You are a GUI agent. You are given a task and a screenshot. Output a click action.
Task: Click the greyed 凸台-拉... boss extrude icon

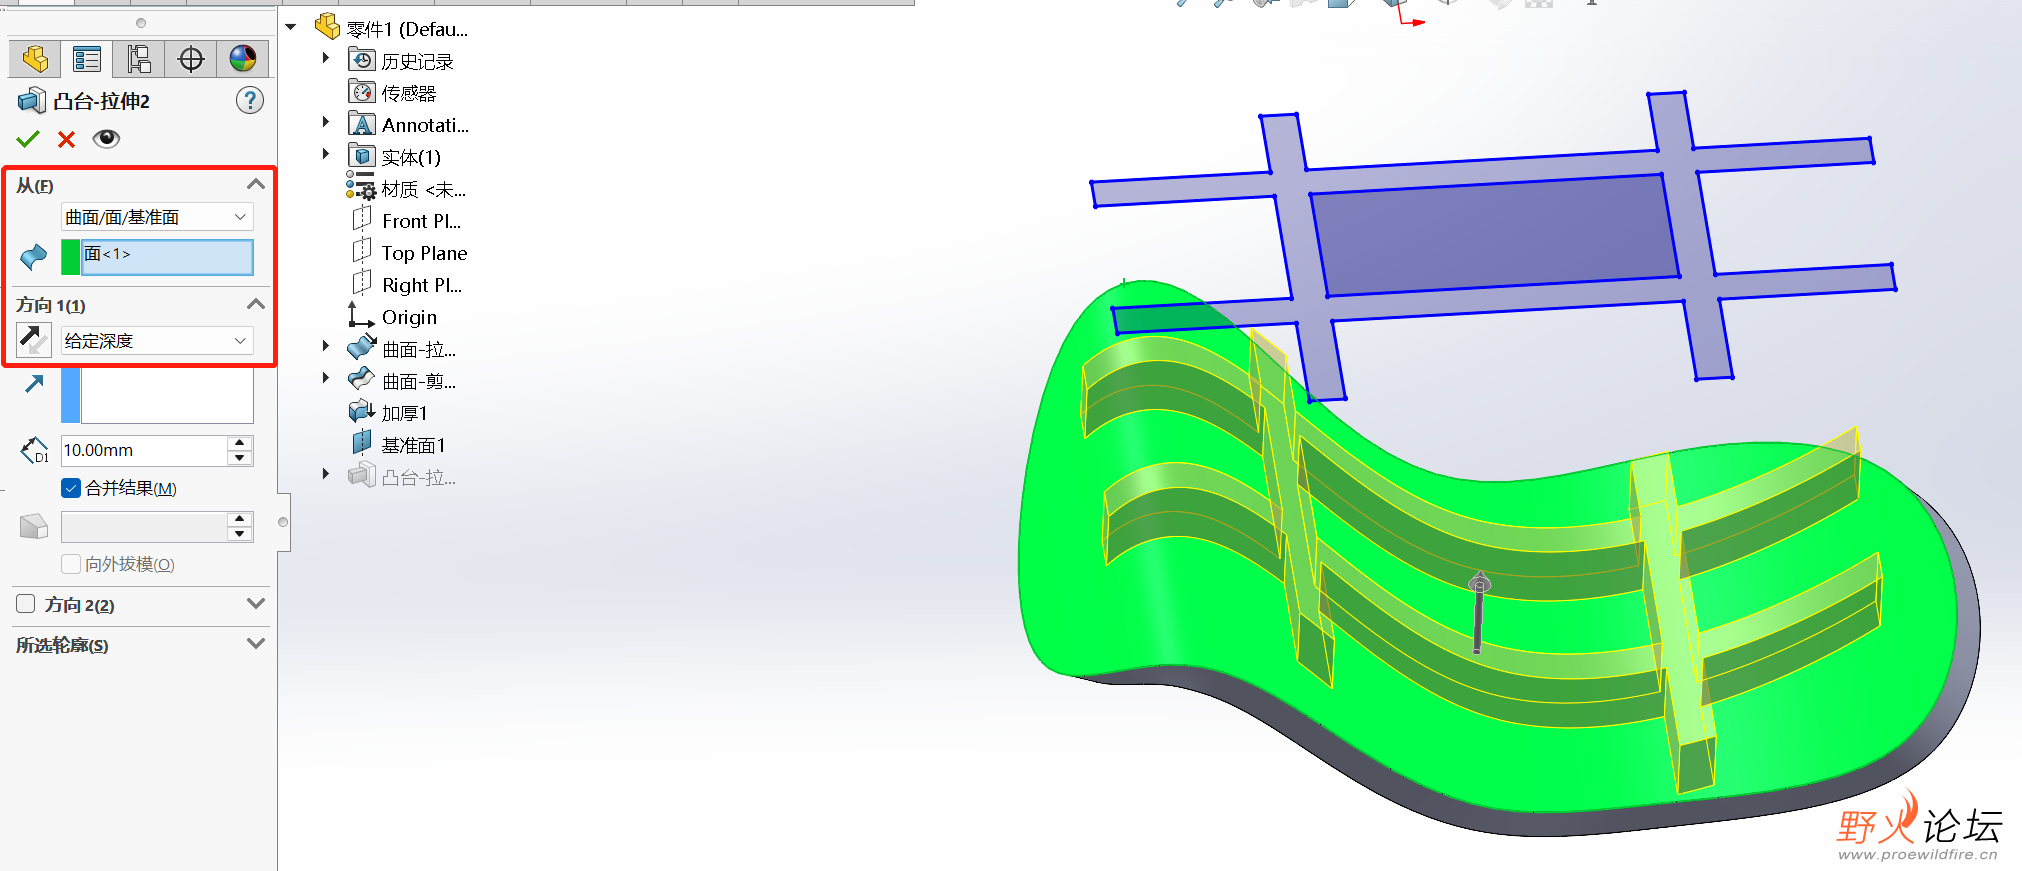361,475
